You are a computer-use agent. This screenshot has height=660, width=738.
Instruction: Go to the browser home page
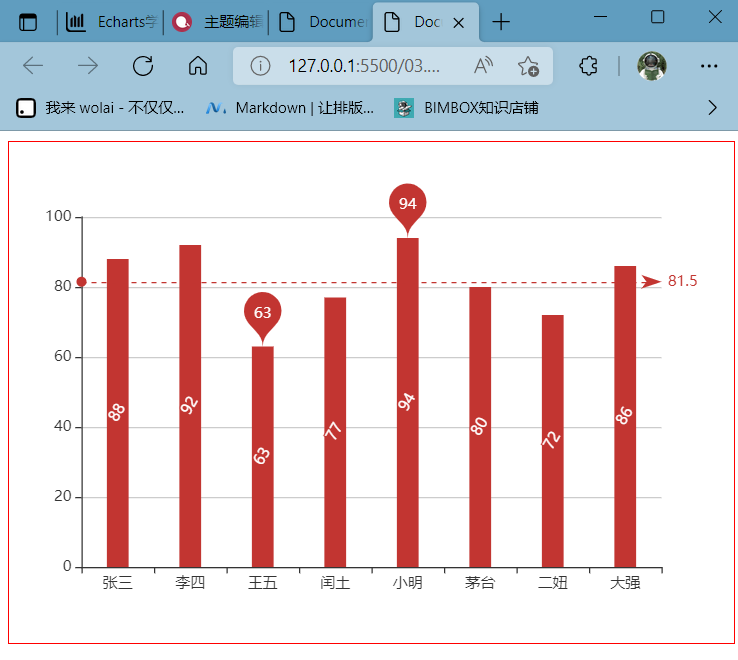point(198,66)
